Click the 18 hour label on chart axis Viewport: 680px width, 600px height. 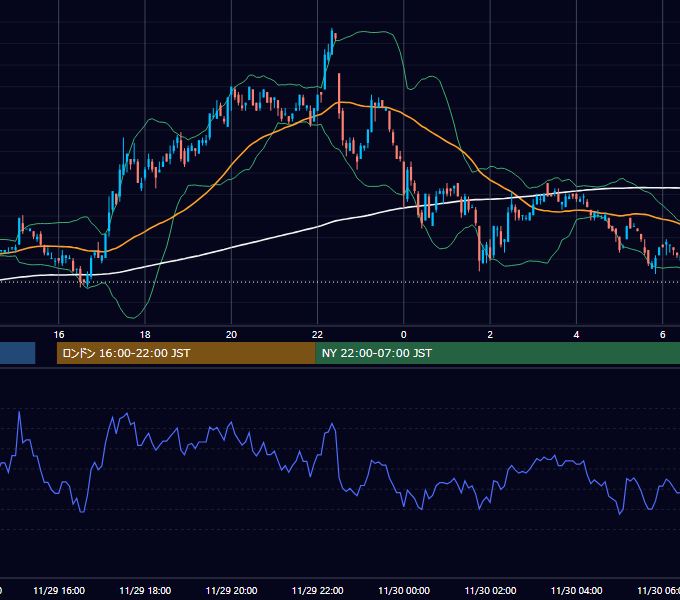tap(145, 334)
